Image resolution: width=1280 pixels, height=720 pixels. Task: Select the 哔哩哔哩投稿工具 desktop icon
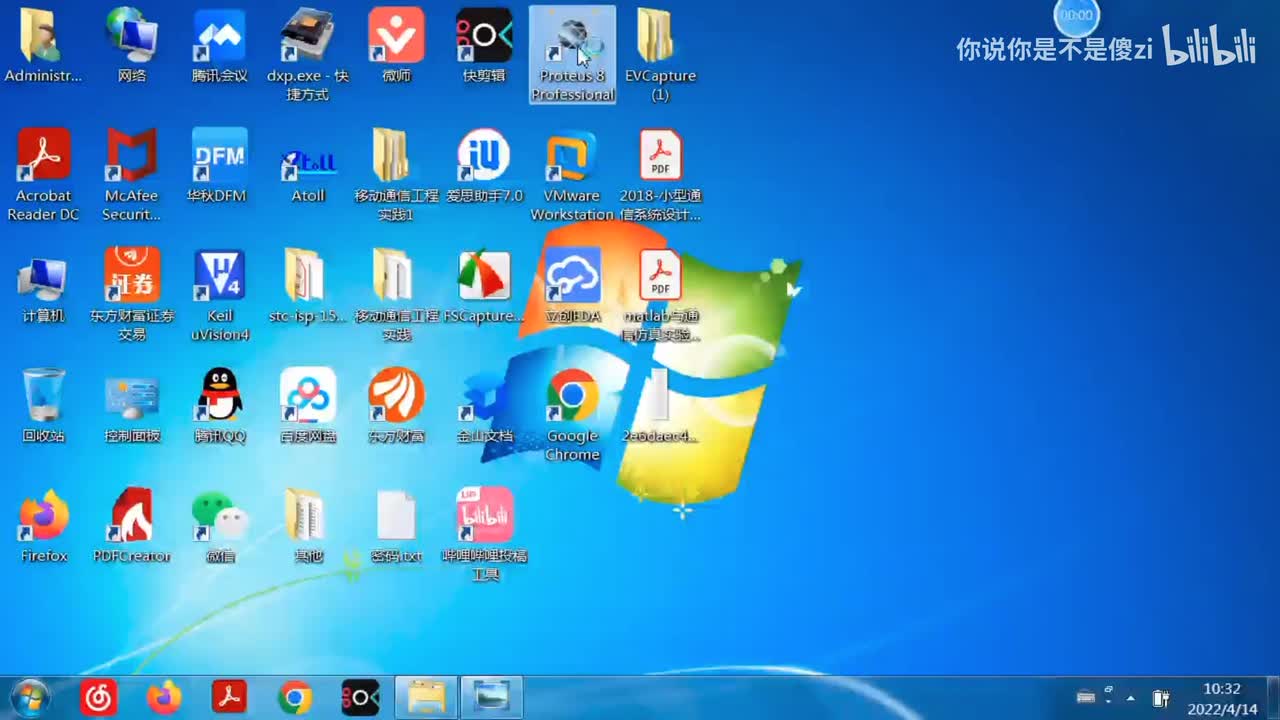pos(484,534)
